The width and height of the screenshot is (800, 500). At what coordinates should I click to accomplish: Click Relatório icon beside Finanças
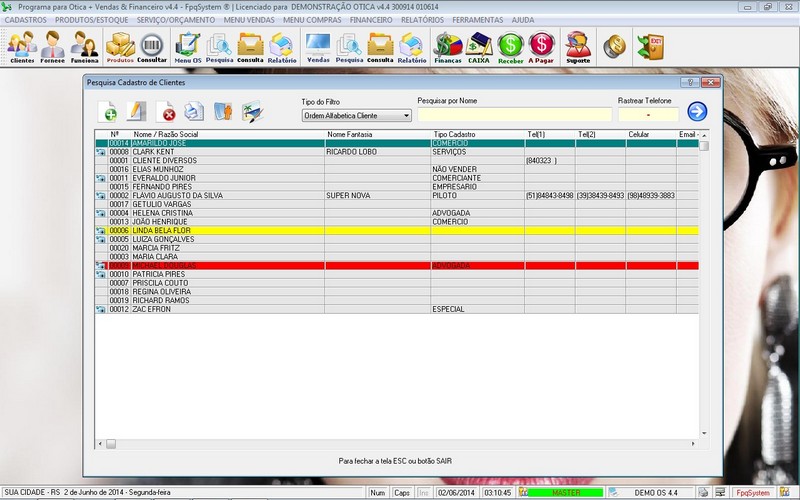[x=412, y=47]
